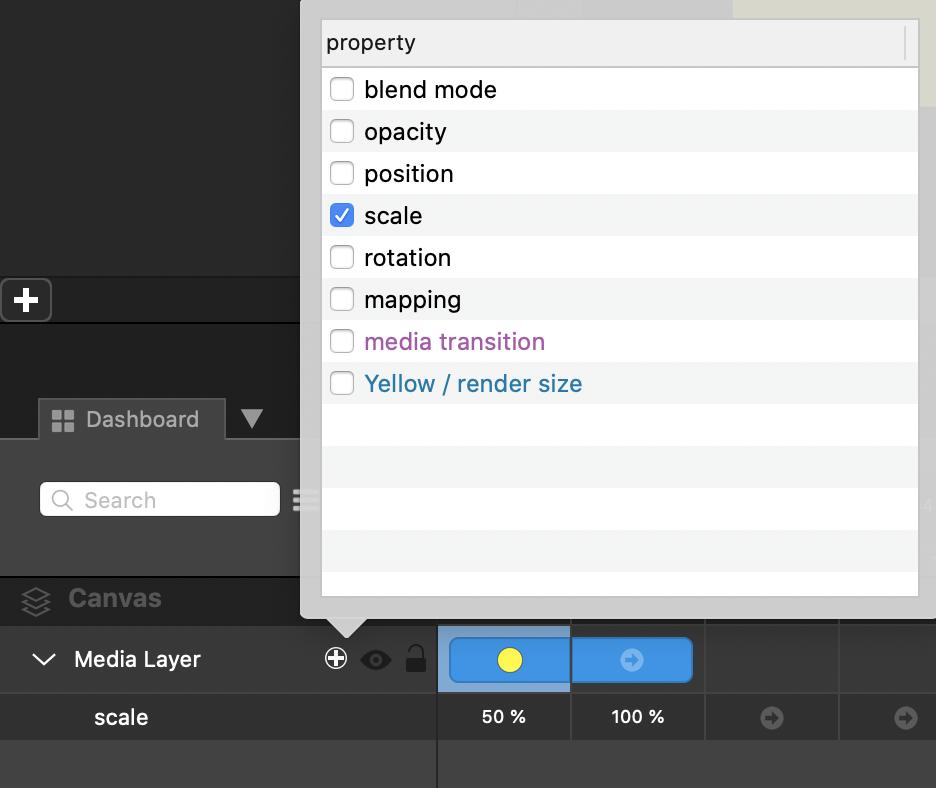Uncheck the scale property checkbox
This screenshot has height=788, width=936.
pos(342,215)
